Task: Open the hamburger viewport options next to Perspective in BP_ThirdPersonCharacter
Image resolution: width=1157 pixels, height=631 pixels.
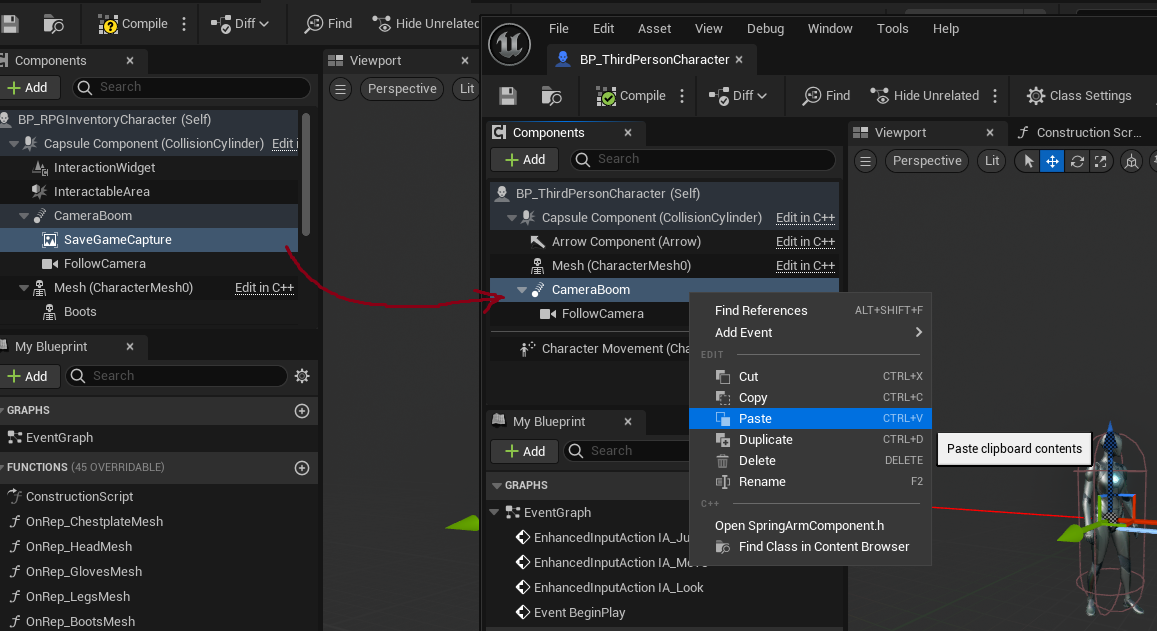Action: coord(866,161)
